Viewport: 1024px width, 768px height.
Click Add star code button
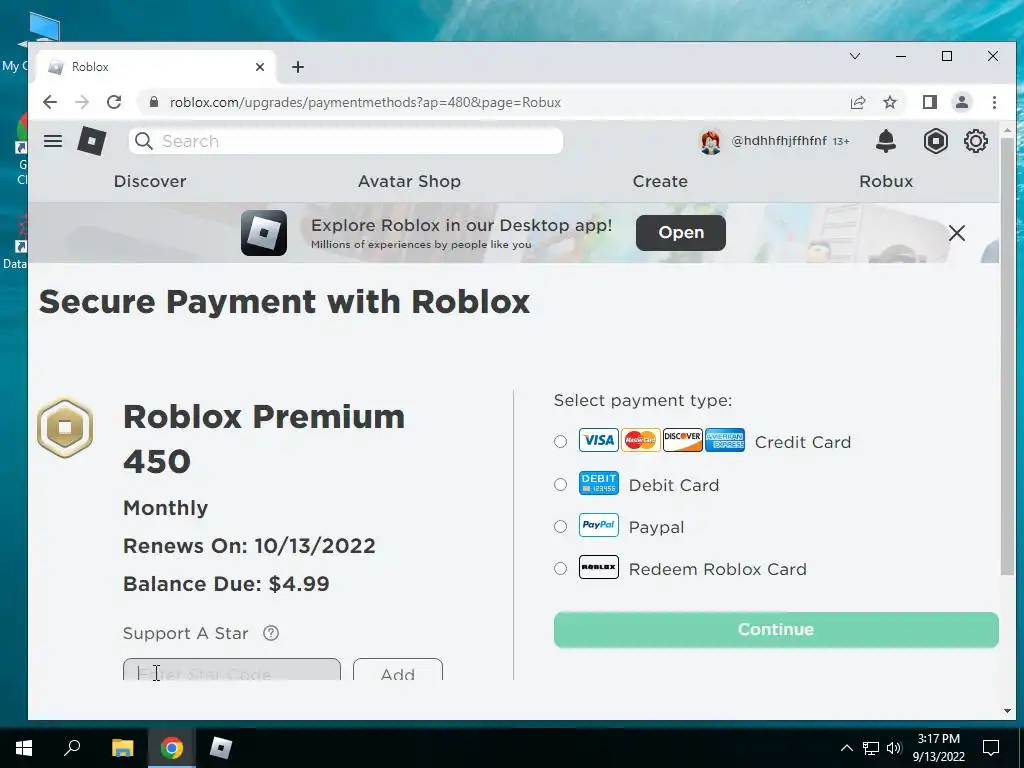point(398,670)
